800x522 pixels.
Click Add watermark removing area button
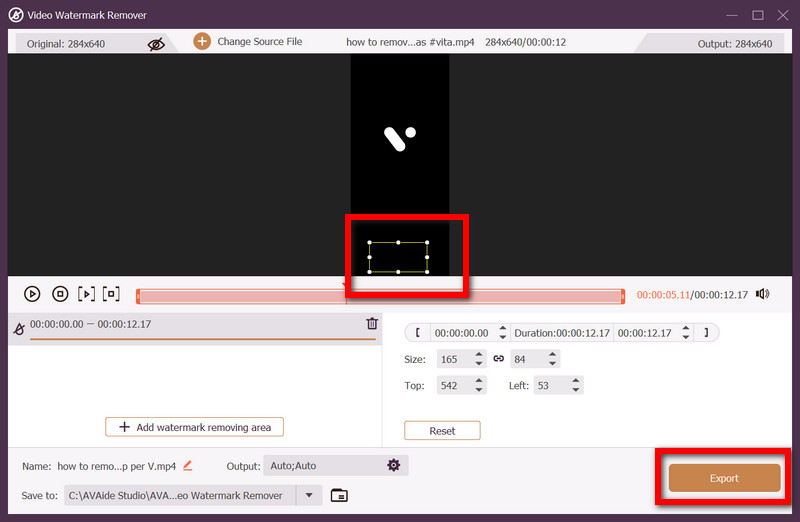click(195, 427)
